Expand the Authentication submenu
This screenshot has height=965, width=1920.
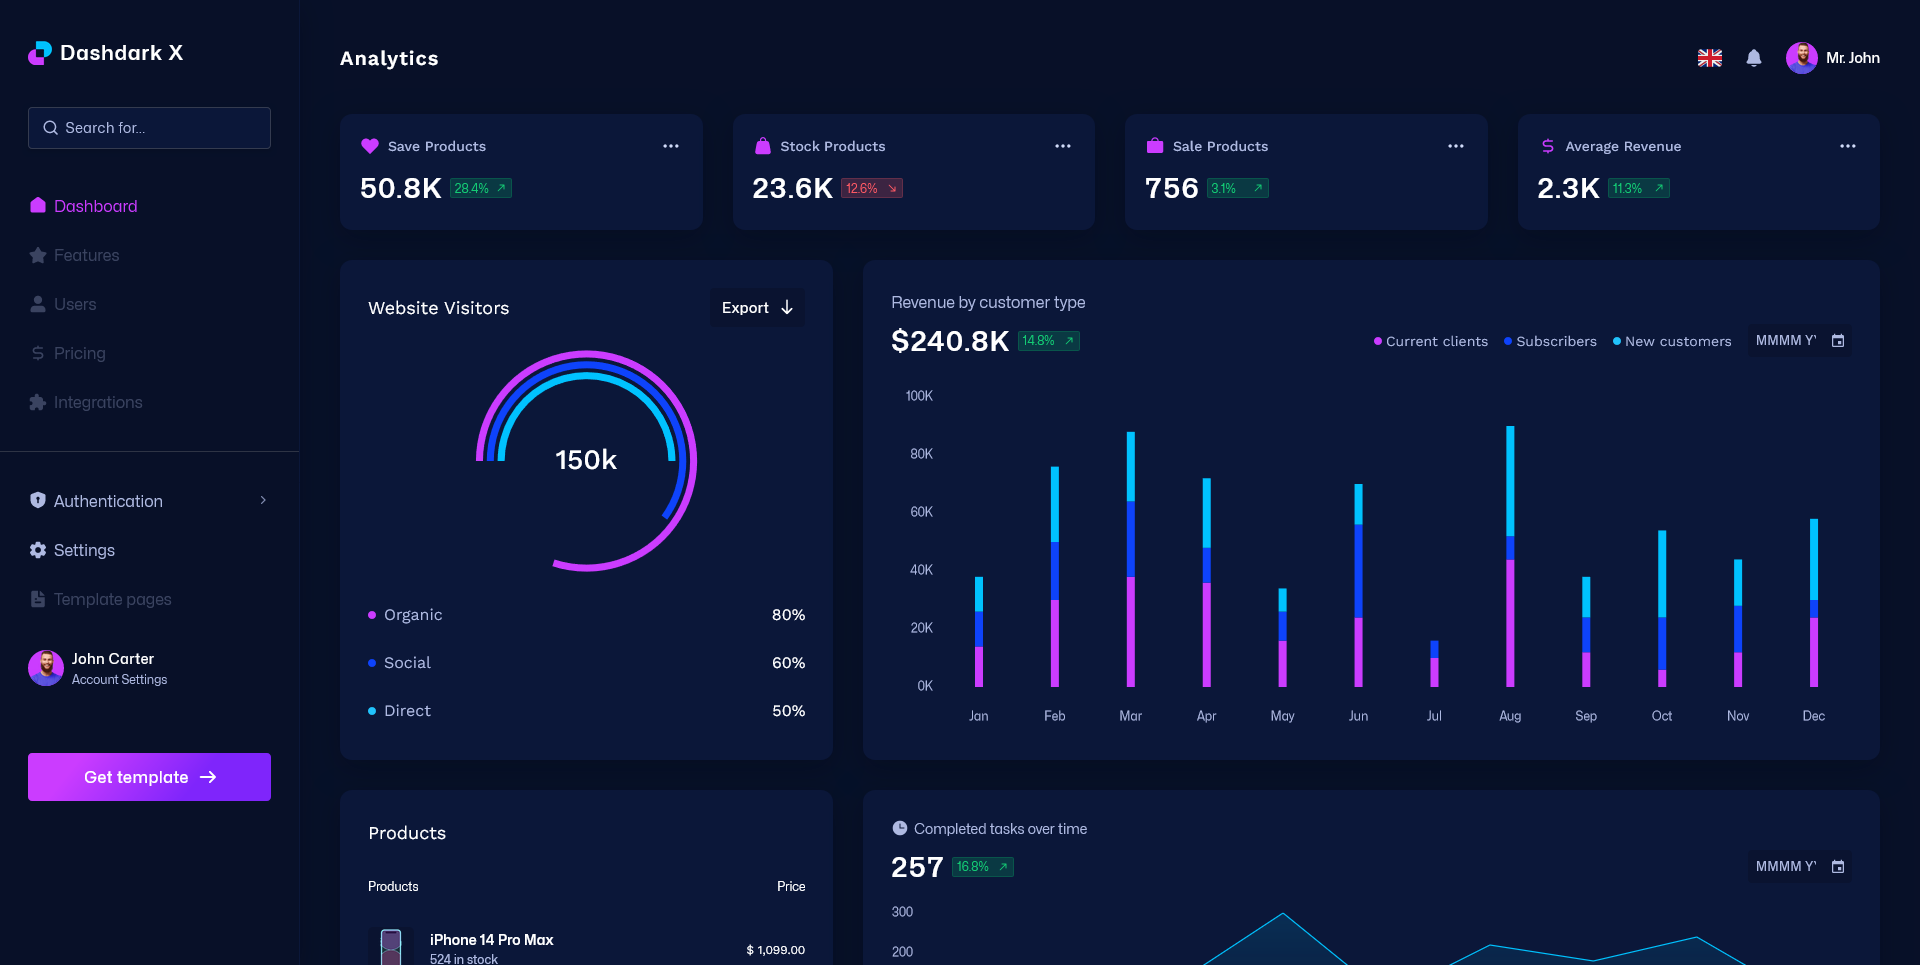pos(149,501)
